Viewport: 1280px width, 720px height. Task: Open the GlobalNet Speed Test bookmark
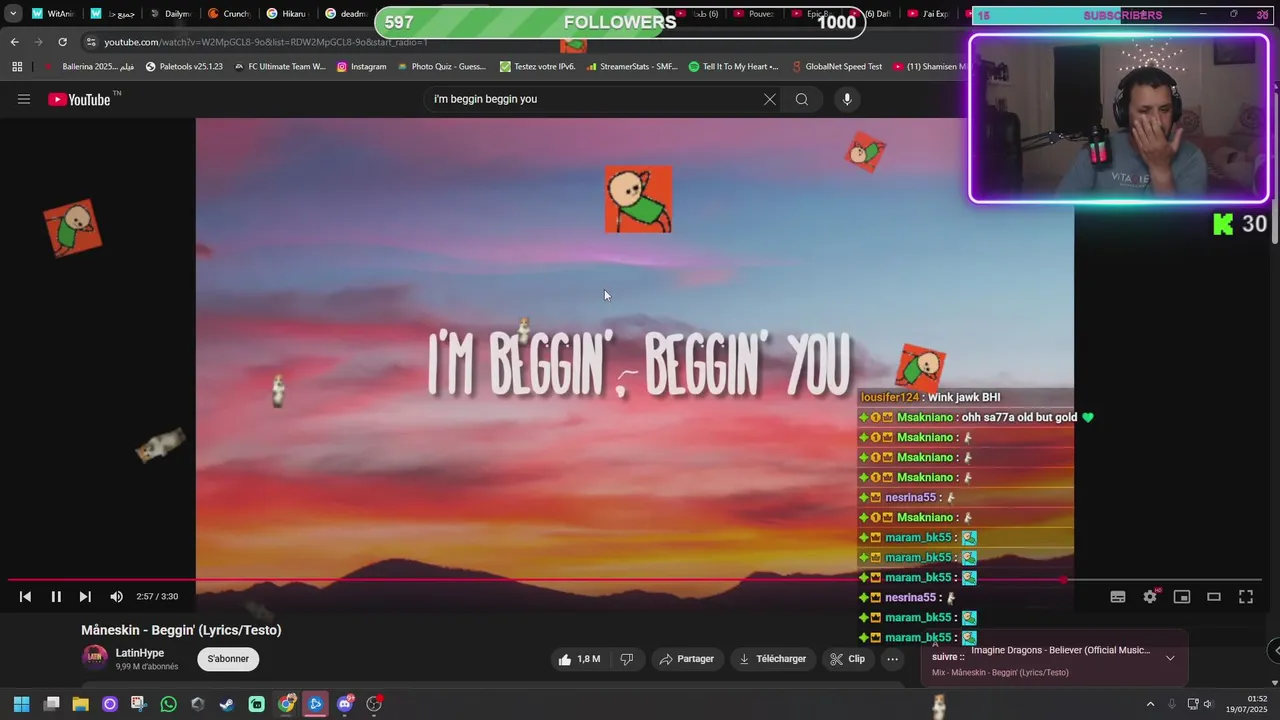click(x=836, y=67)
